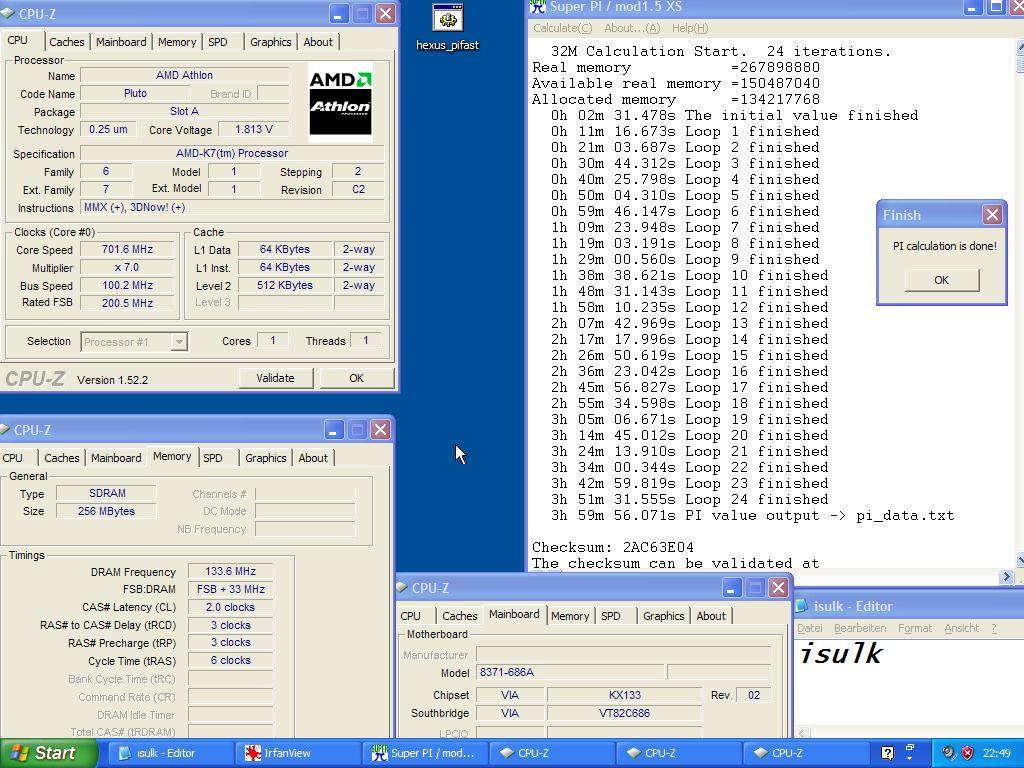Click the red security shield tray icon
The image size is (1024, 768).
(967, 753)
